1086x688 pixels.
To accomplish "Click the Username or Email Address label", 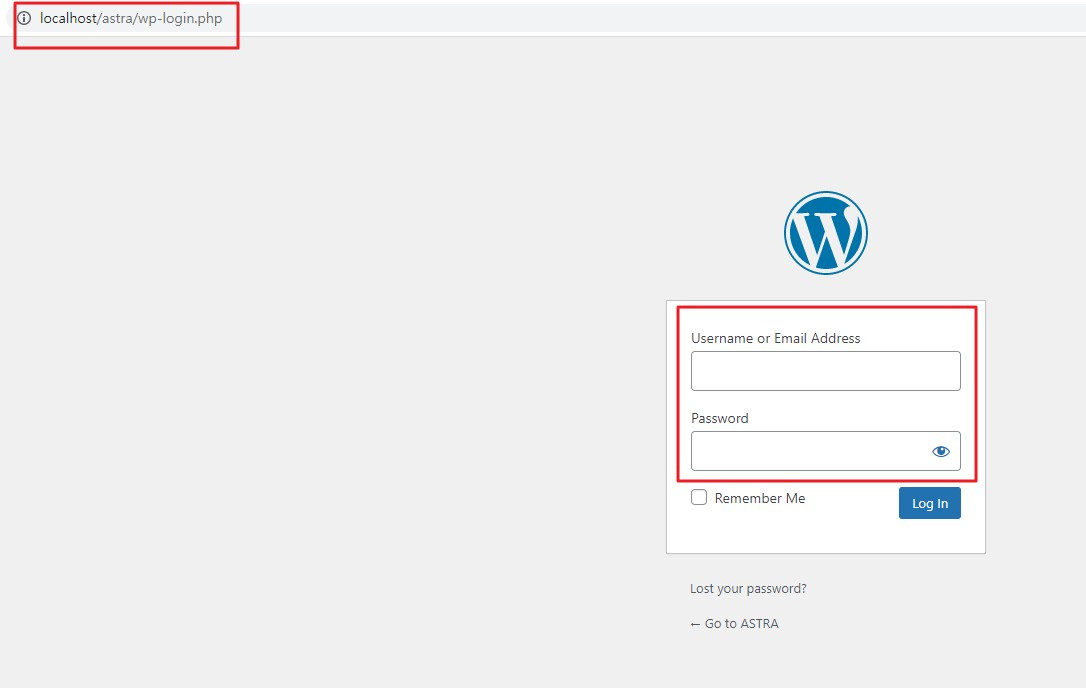I will (776, 338).
